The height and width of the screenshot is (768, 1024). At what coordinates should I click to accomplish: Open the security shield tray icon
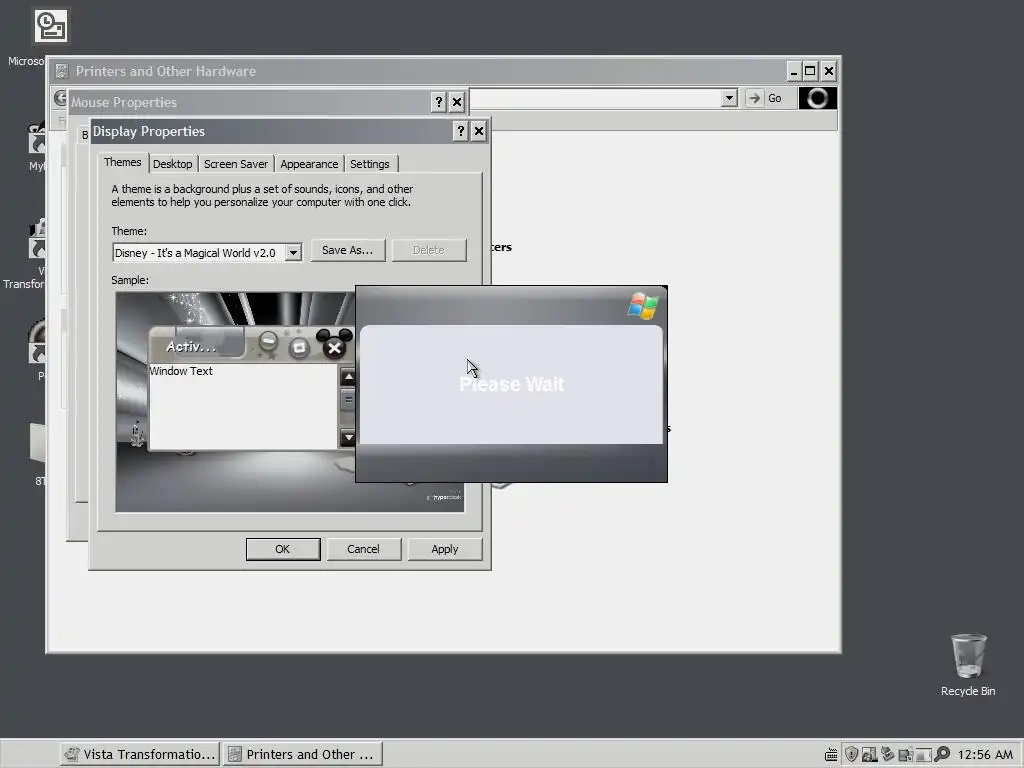(851, 754)
